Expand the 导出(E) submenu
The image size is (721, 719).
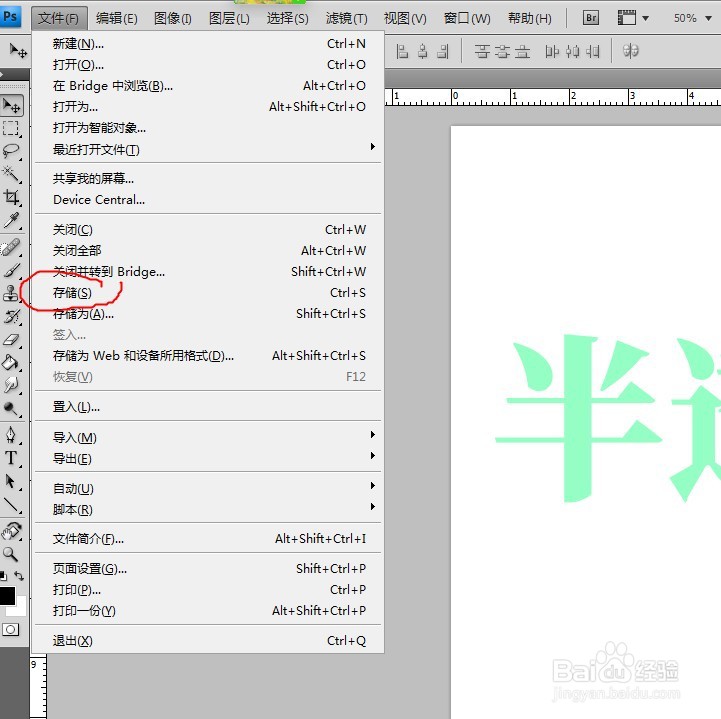(x=208, y=458)
